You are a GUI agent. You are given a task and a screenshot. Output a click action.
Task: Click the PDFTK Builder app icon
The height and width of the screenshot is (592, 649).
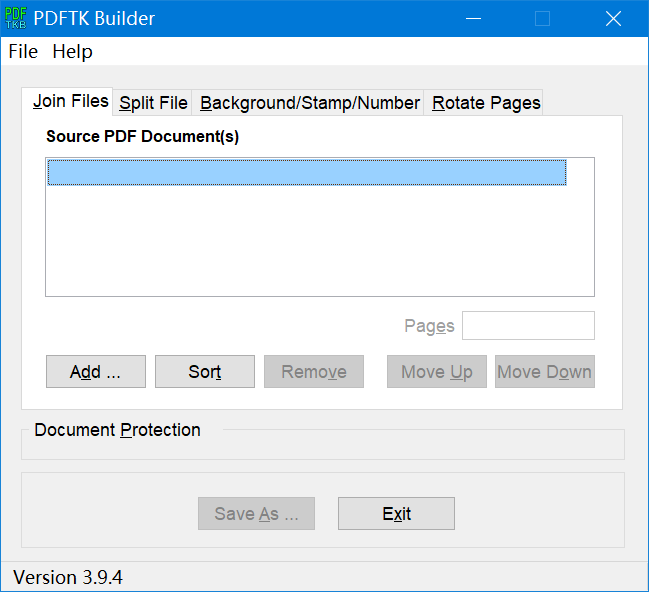(16, 18)
